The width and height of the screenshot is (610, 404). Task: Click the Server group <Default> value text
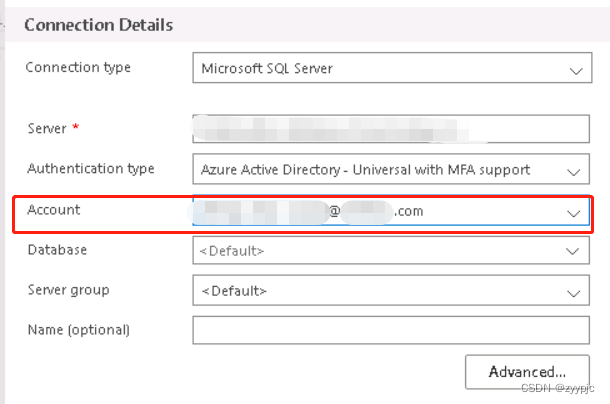pyautogui.click(x=234, y=291)
